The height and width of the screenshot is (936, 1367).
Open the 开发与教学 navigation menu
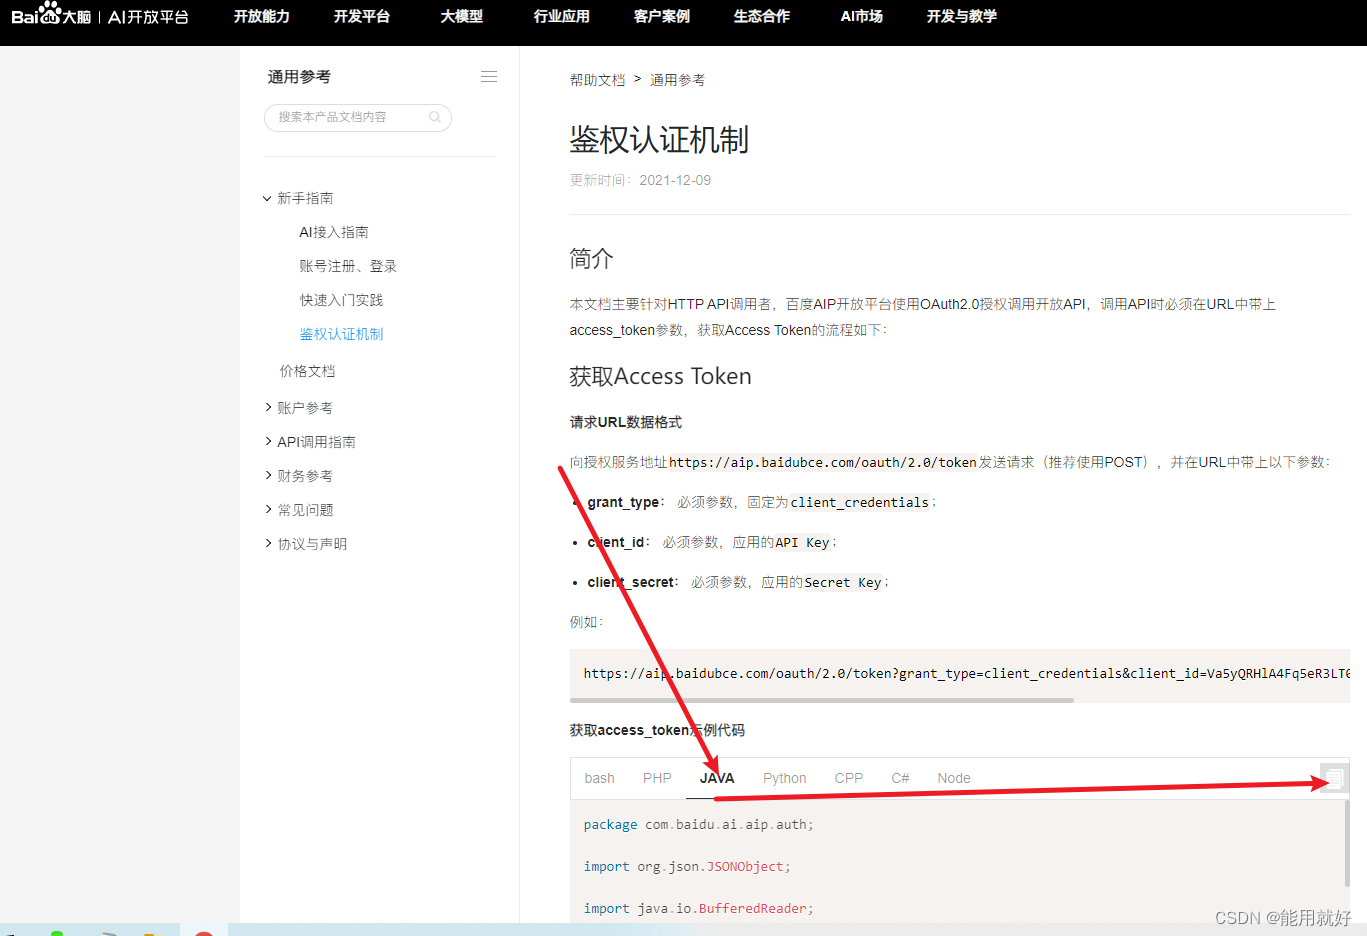[x=962, y=16]
